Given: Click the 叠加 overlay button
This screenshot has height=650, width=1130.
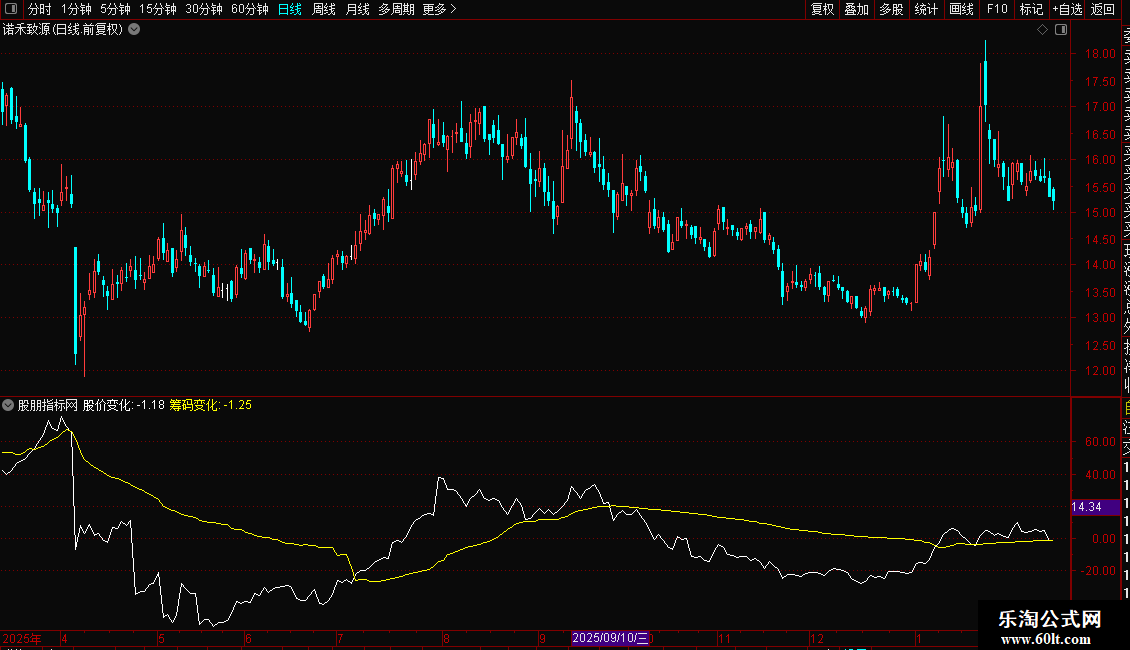Looking at the screenshot, I should pos(857,9).
